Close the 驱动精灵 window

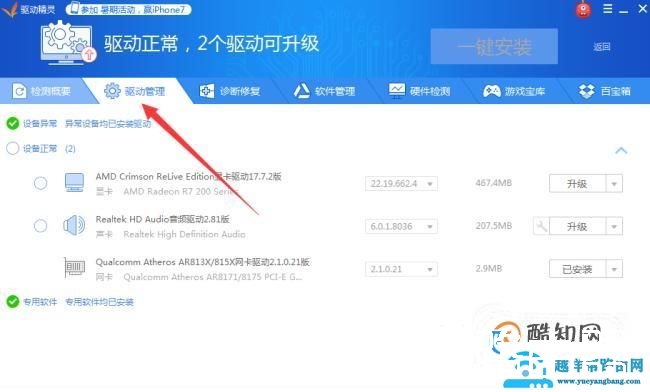pyautogui.click(x=643, y=8)
